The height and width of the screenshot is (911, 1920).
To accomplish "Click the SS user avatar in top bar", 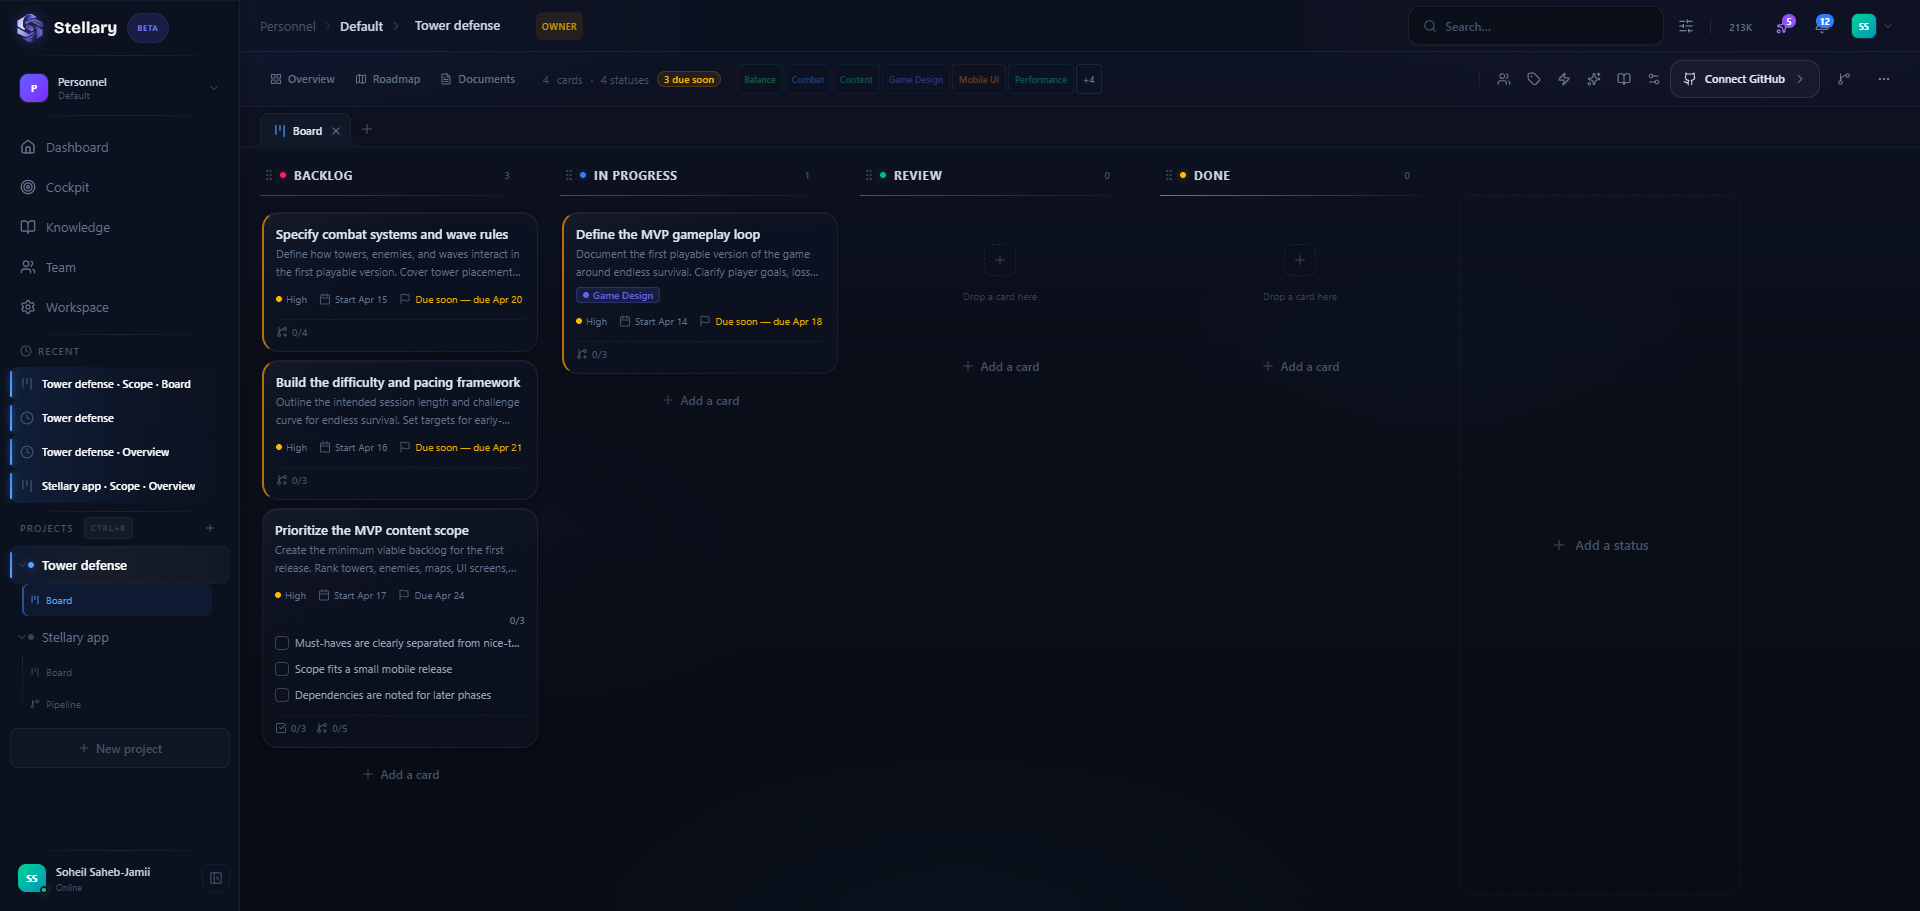I will point(1864,26).
